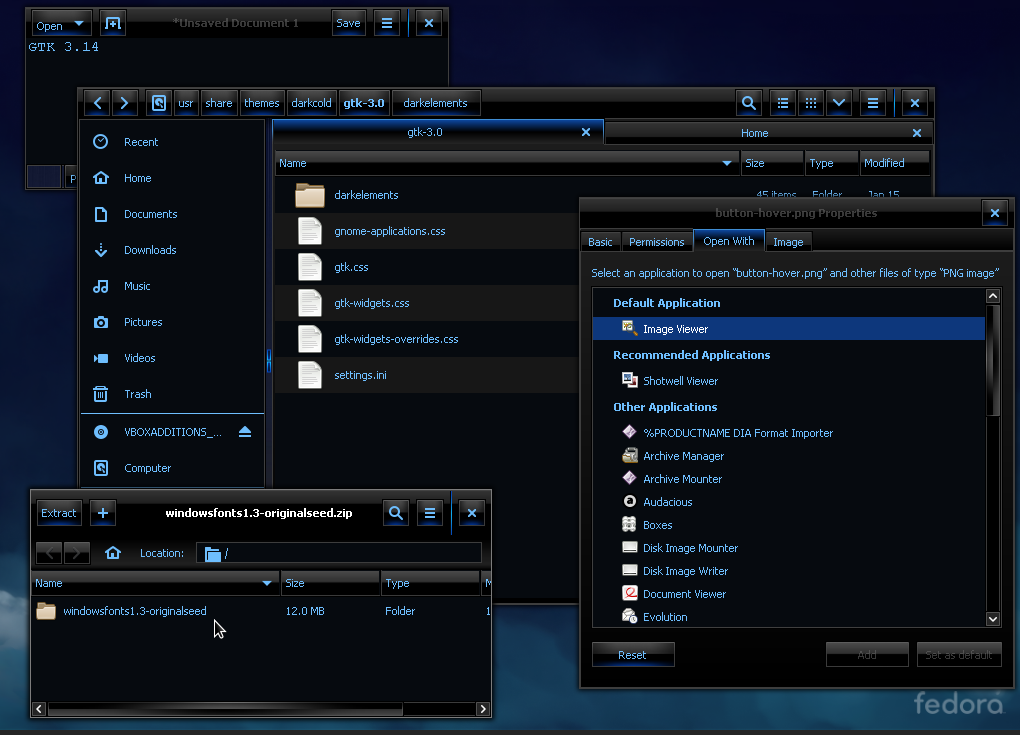Image resolution: width=1020 pixels, height=735 pixels.
Task: Click the Type column header in file manager
Action: [x=831, y=163]
